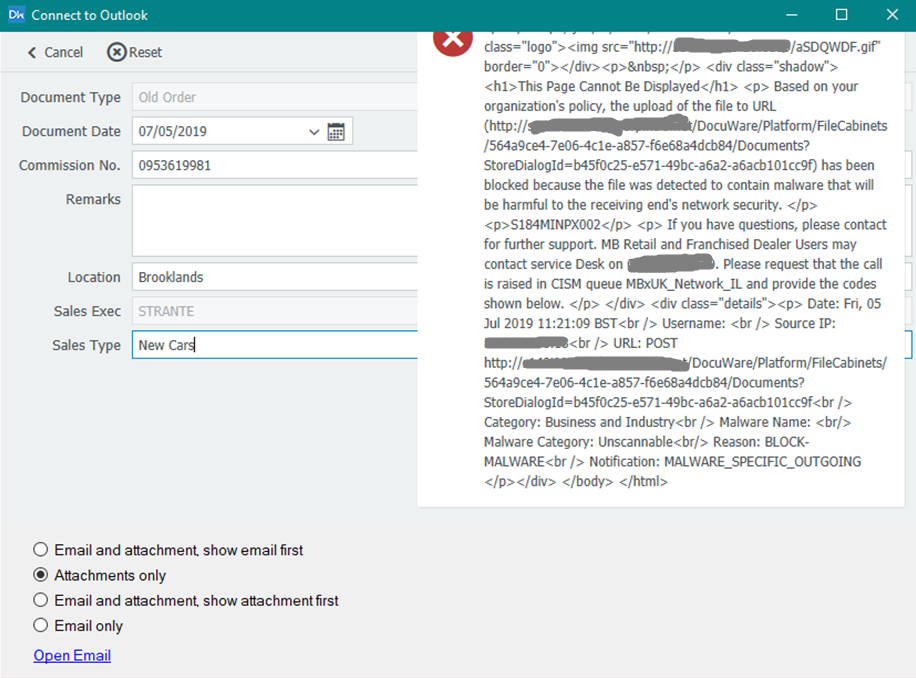Viewport: 916px width, 678px height.
Task: Click the Open Email link
Action: 72,656
